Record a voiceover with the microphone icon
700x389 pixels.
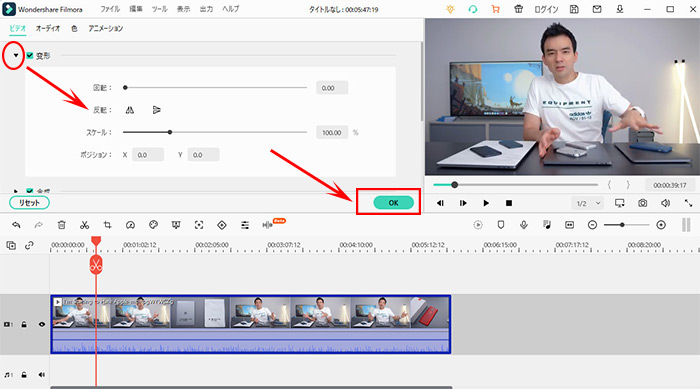click(x=524, y=225)
